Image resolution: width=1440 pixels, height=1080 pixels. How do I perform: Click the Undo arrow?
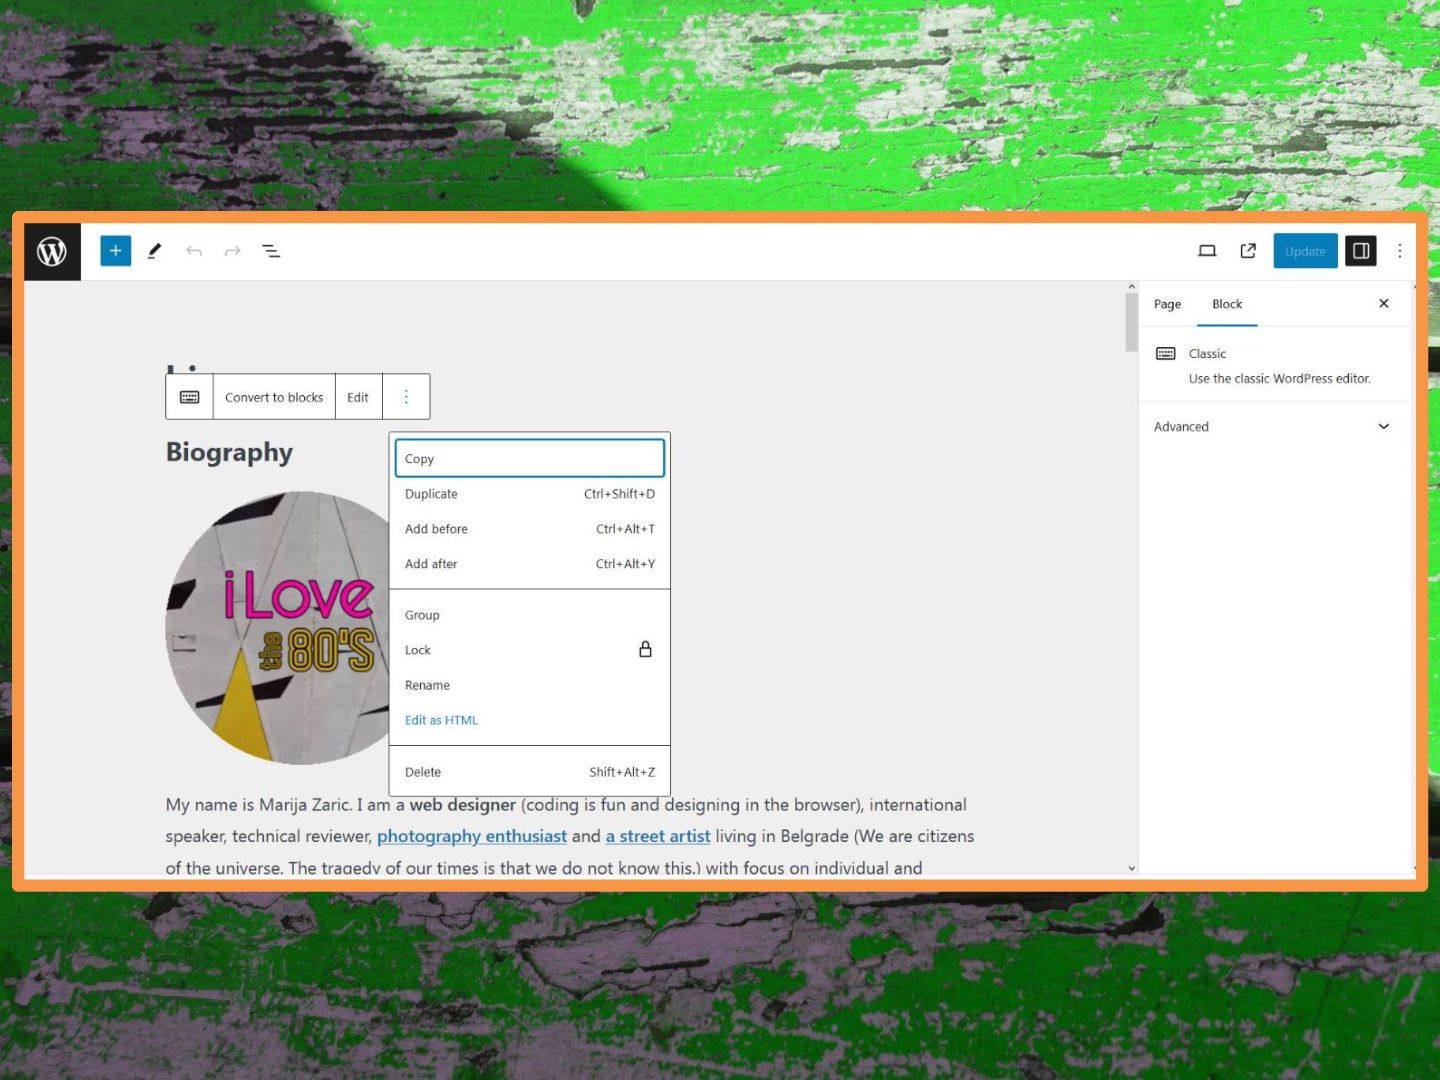(x=194, y=251)
